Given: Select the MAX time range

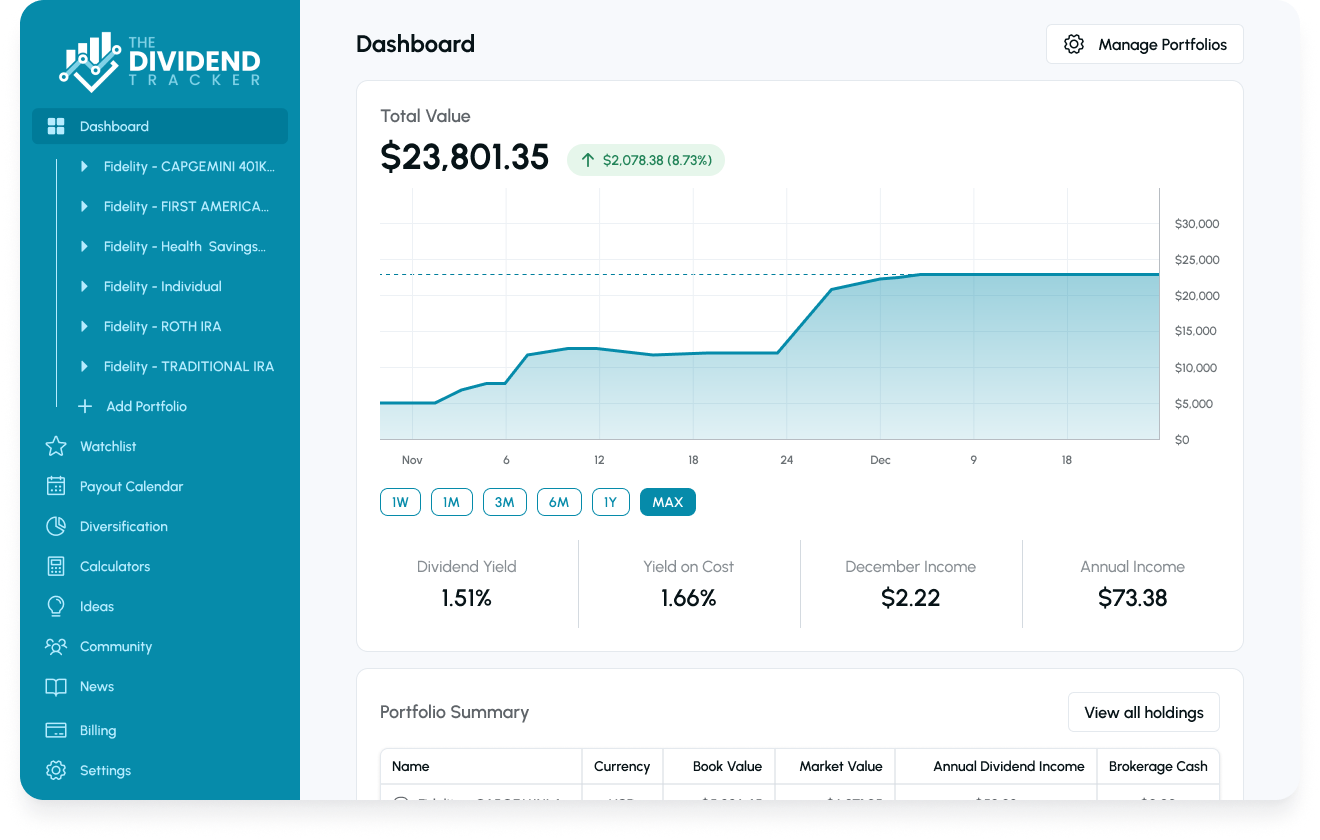Looking at the screenshot, I should tap(667, 502).
